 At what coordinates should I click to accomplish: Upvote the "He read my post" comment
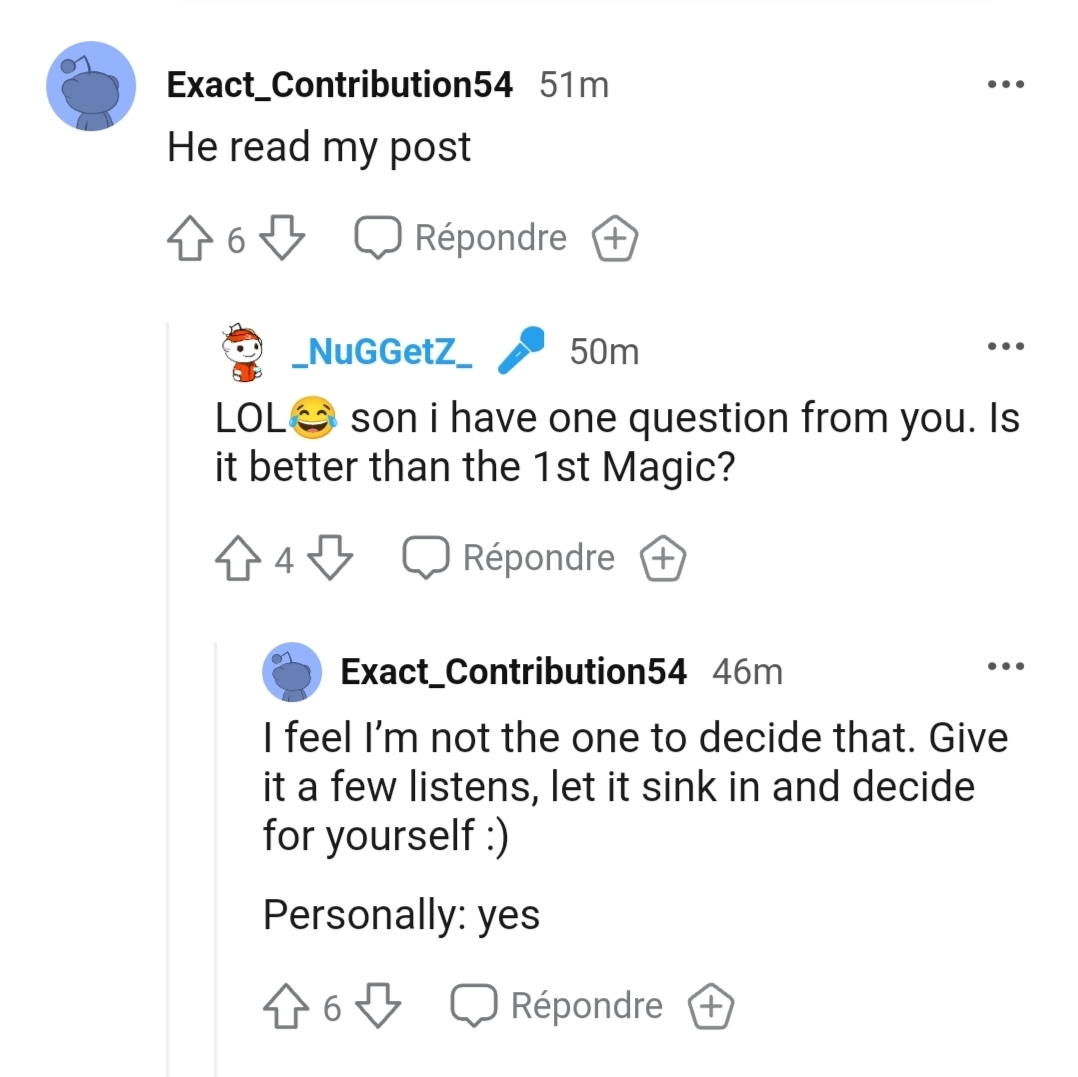click(x=189, y=239)
